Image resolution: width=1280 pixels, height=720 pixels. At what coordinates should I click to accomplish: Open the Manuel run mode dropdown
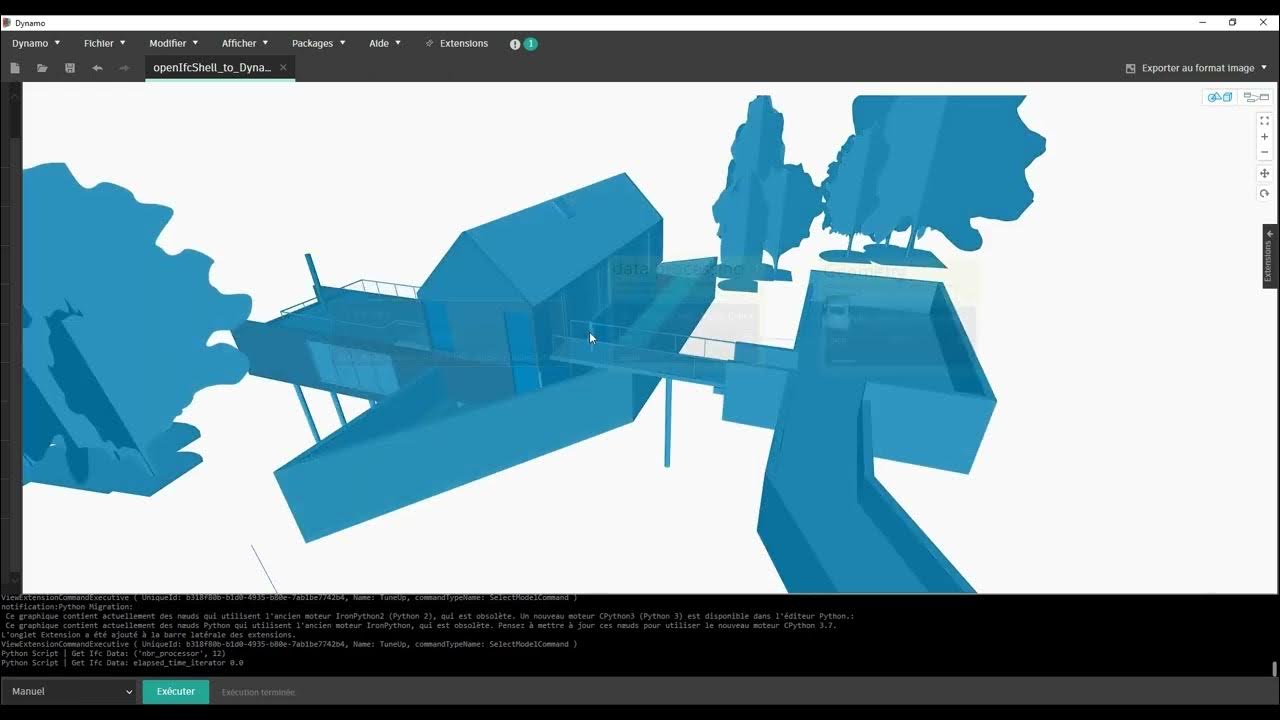68,691
